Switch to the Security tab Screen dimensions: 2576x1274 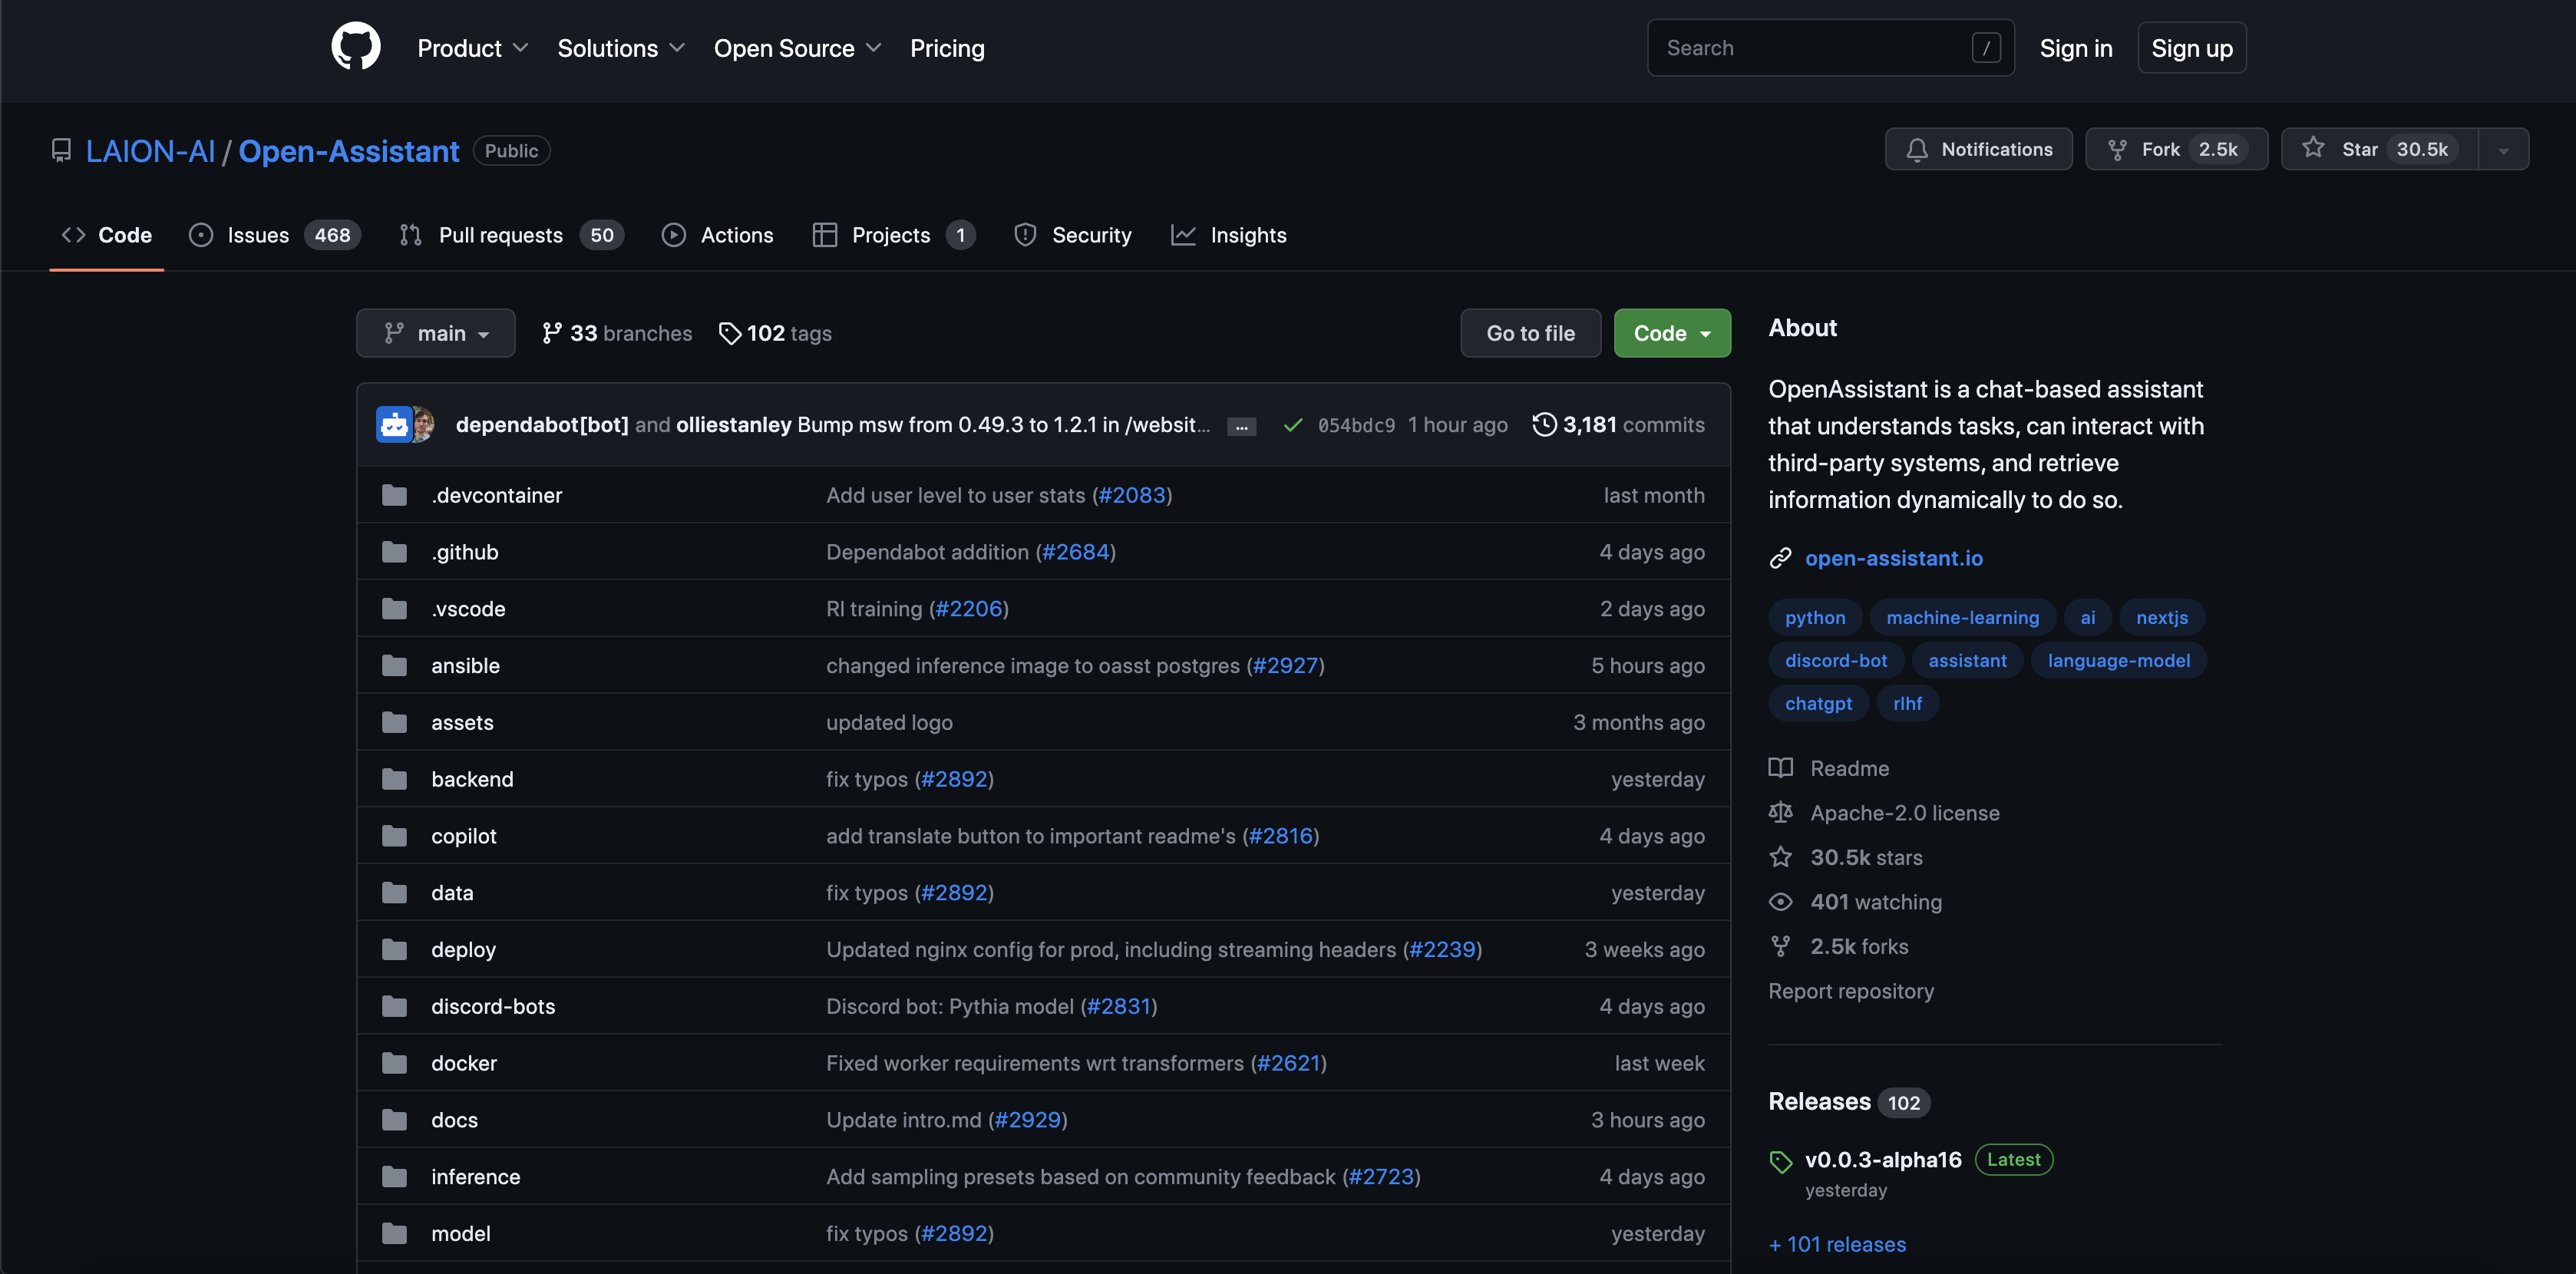[1072, 235]
